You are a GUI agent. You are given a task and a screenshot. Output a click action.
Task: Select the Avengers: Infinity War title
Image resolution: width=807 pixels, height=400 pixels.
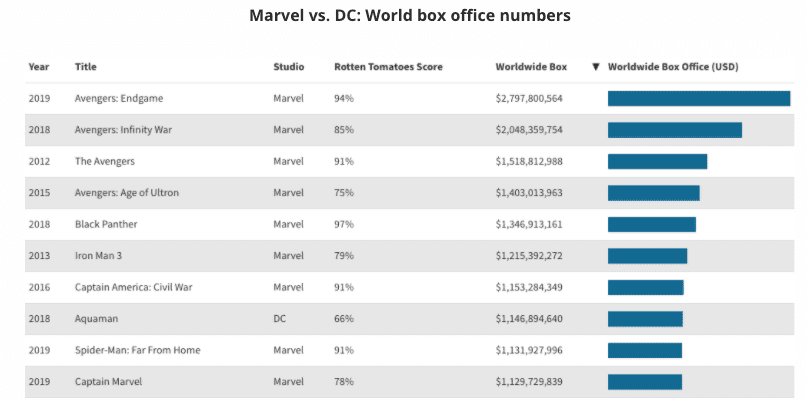(123, 130)
